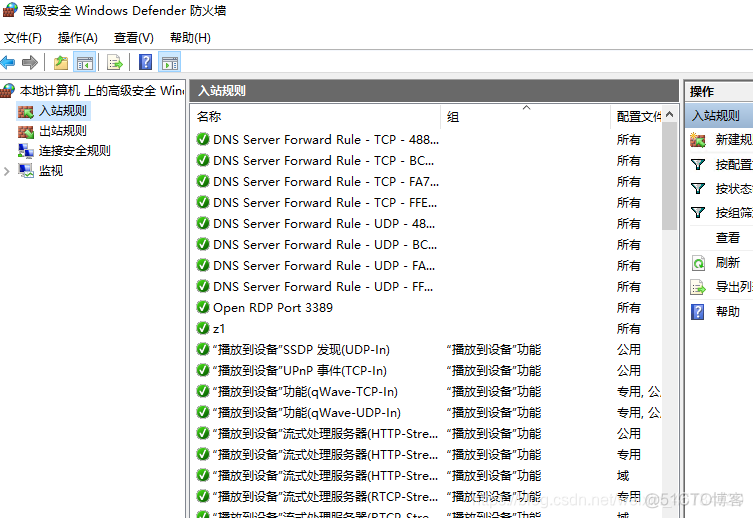This screenshot has width=753, height=518.
Task: Select the z1 inbound rule
Action: click(x=219, y=329)
